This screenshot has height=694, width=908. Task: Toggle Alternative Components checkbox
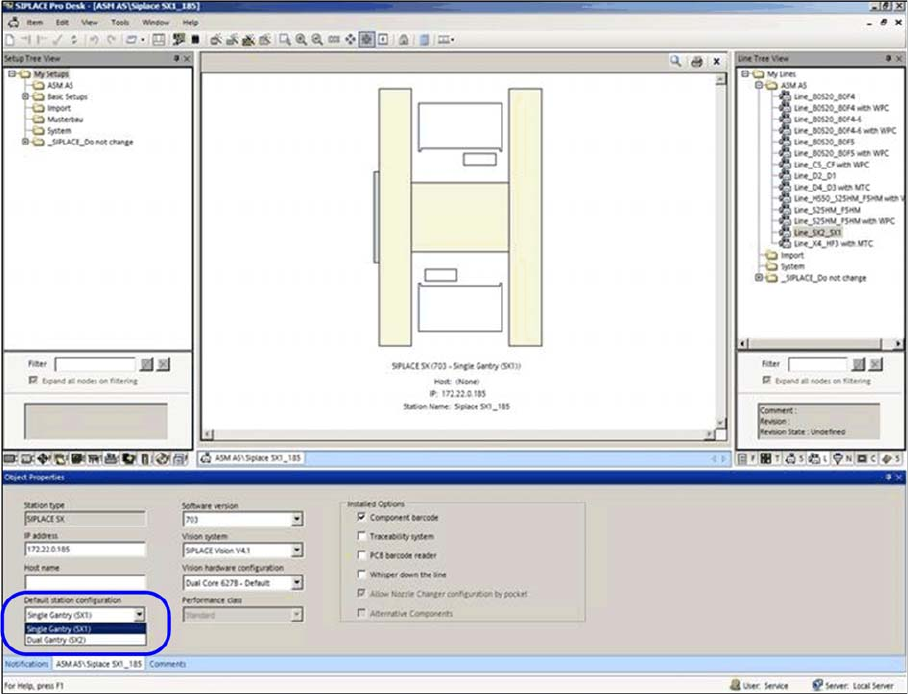[x=361, y=612]
